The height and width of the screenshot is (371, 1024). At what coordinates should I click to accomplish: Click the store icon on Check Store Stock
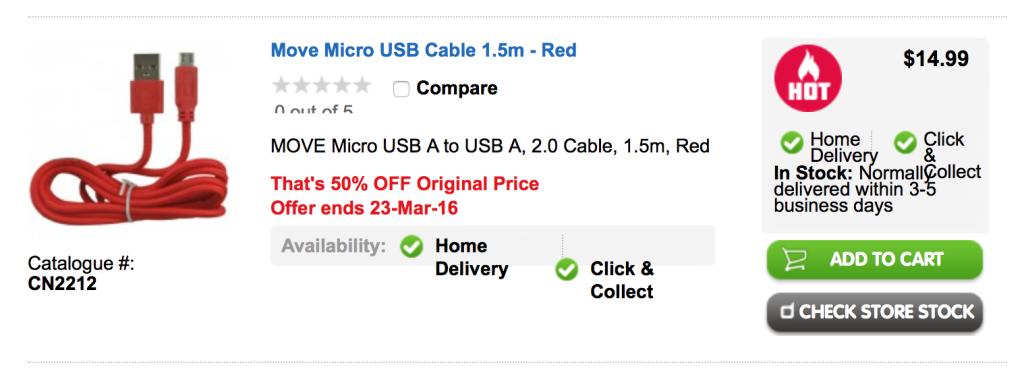(788, 312)
